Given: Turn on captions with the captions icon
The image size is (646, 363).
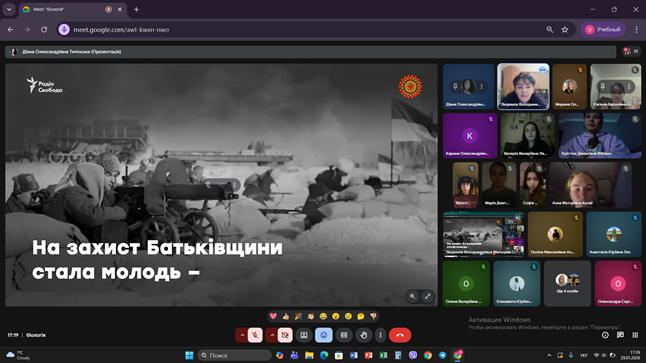Looking at the screenshot, I should click(x=344, y=335).
